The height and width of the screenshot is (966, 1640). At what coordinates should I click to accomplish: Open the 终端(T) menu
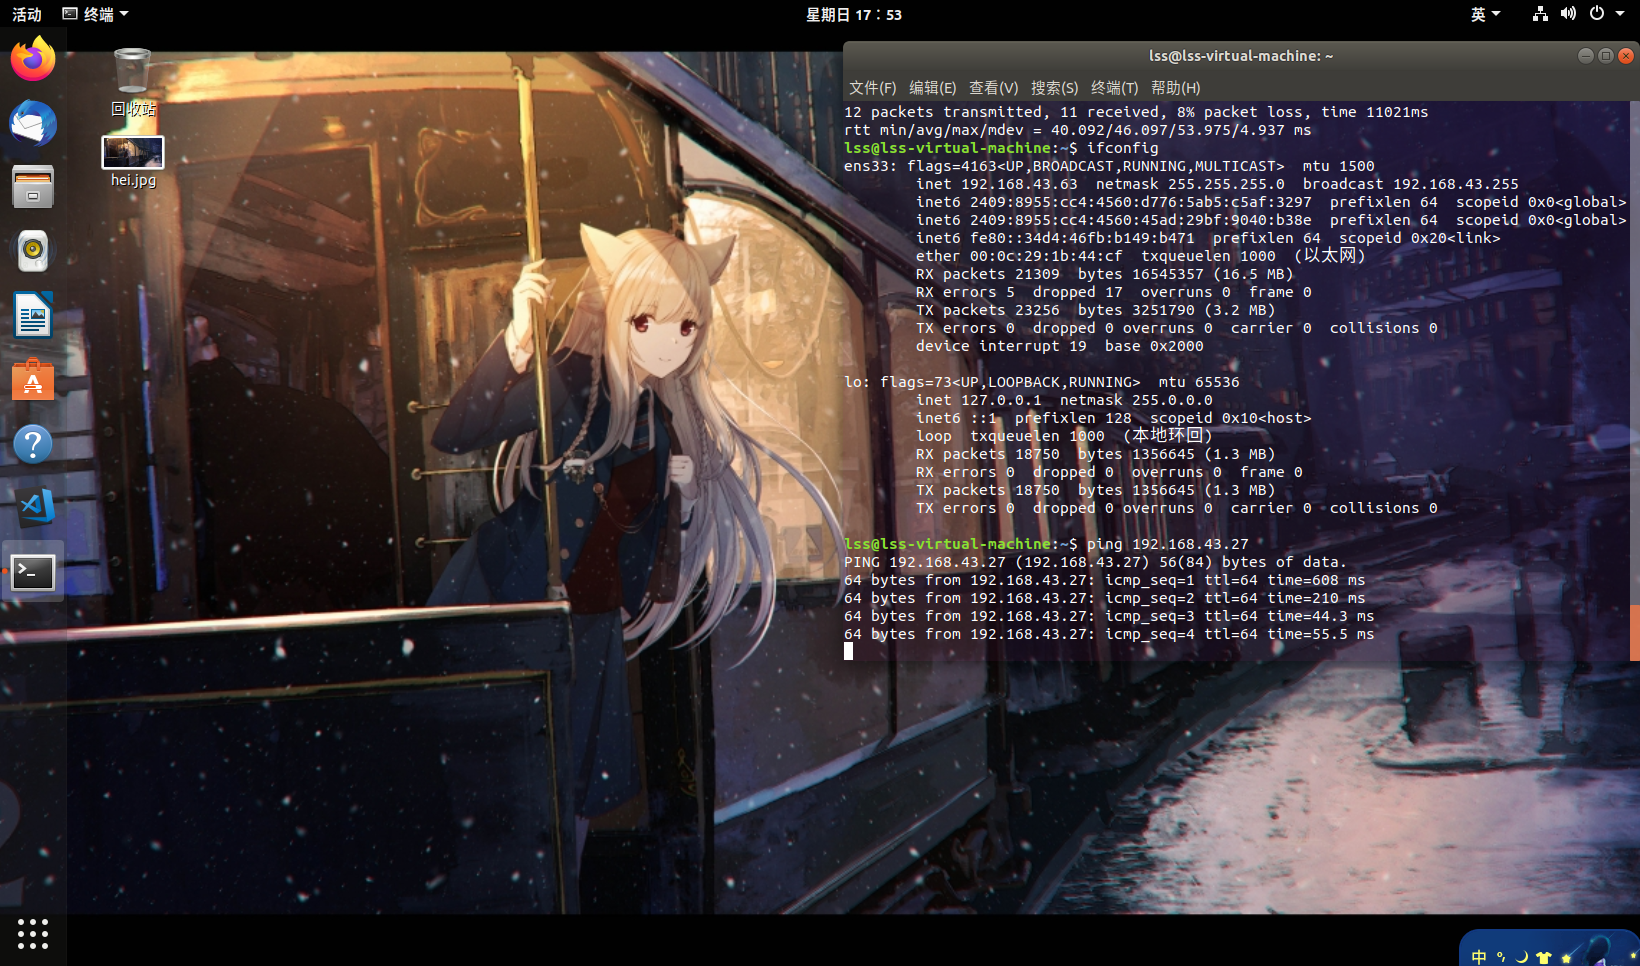click(1115, 88)
